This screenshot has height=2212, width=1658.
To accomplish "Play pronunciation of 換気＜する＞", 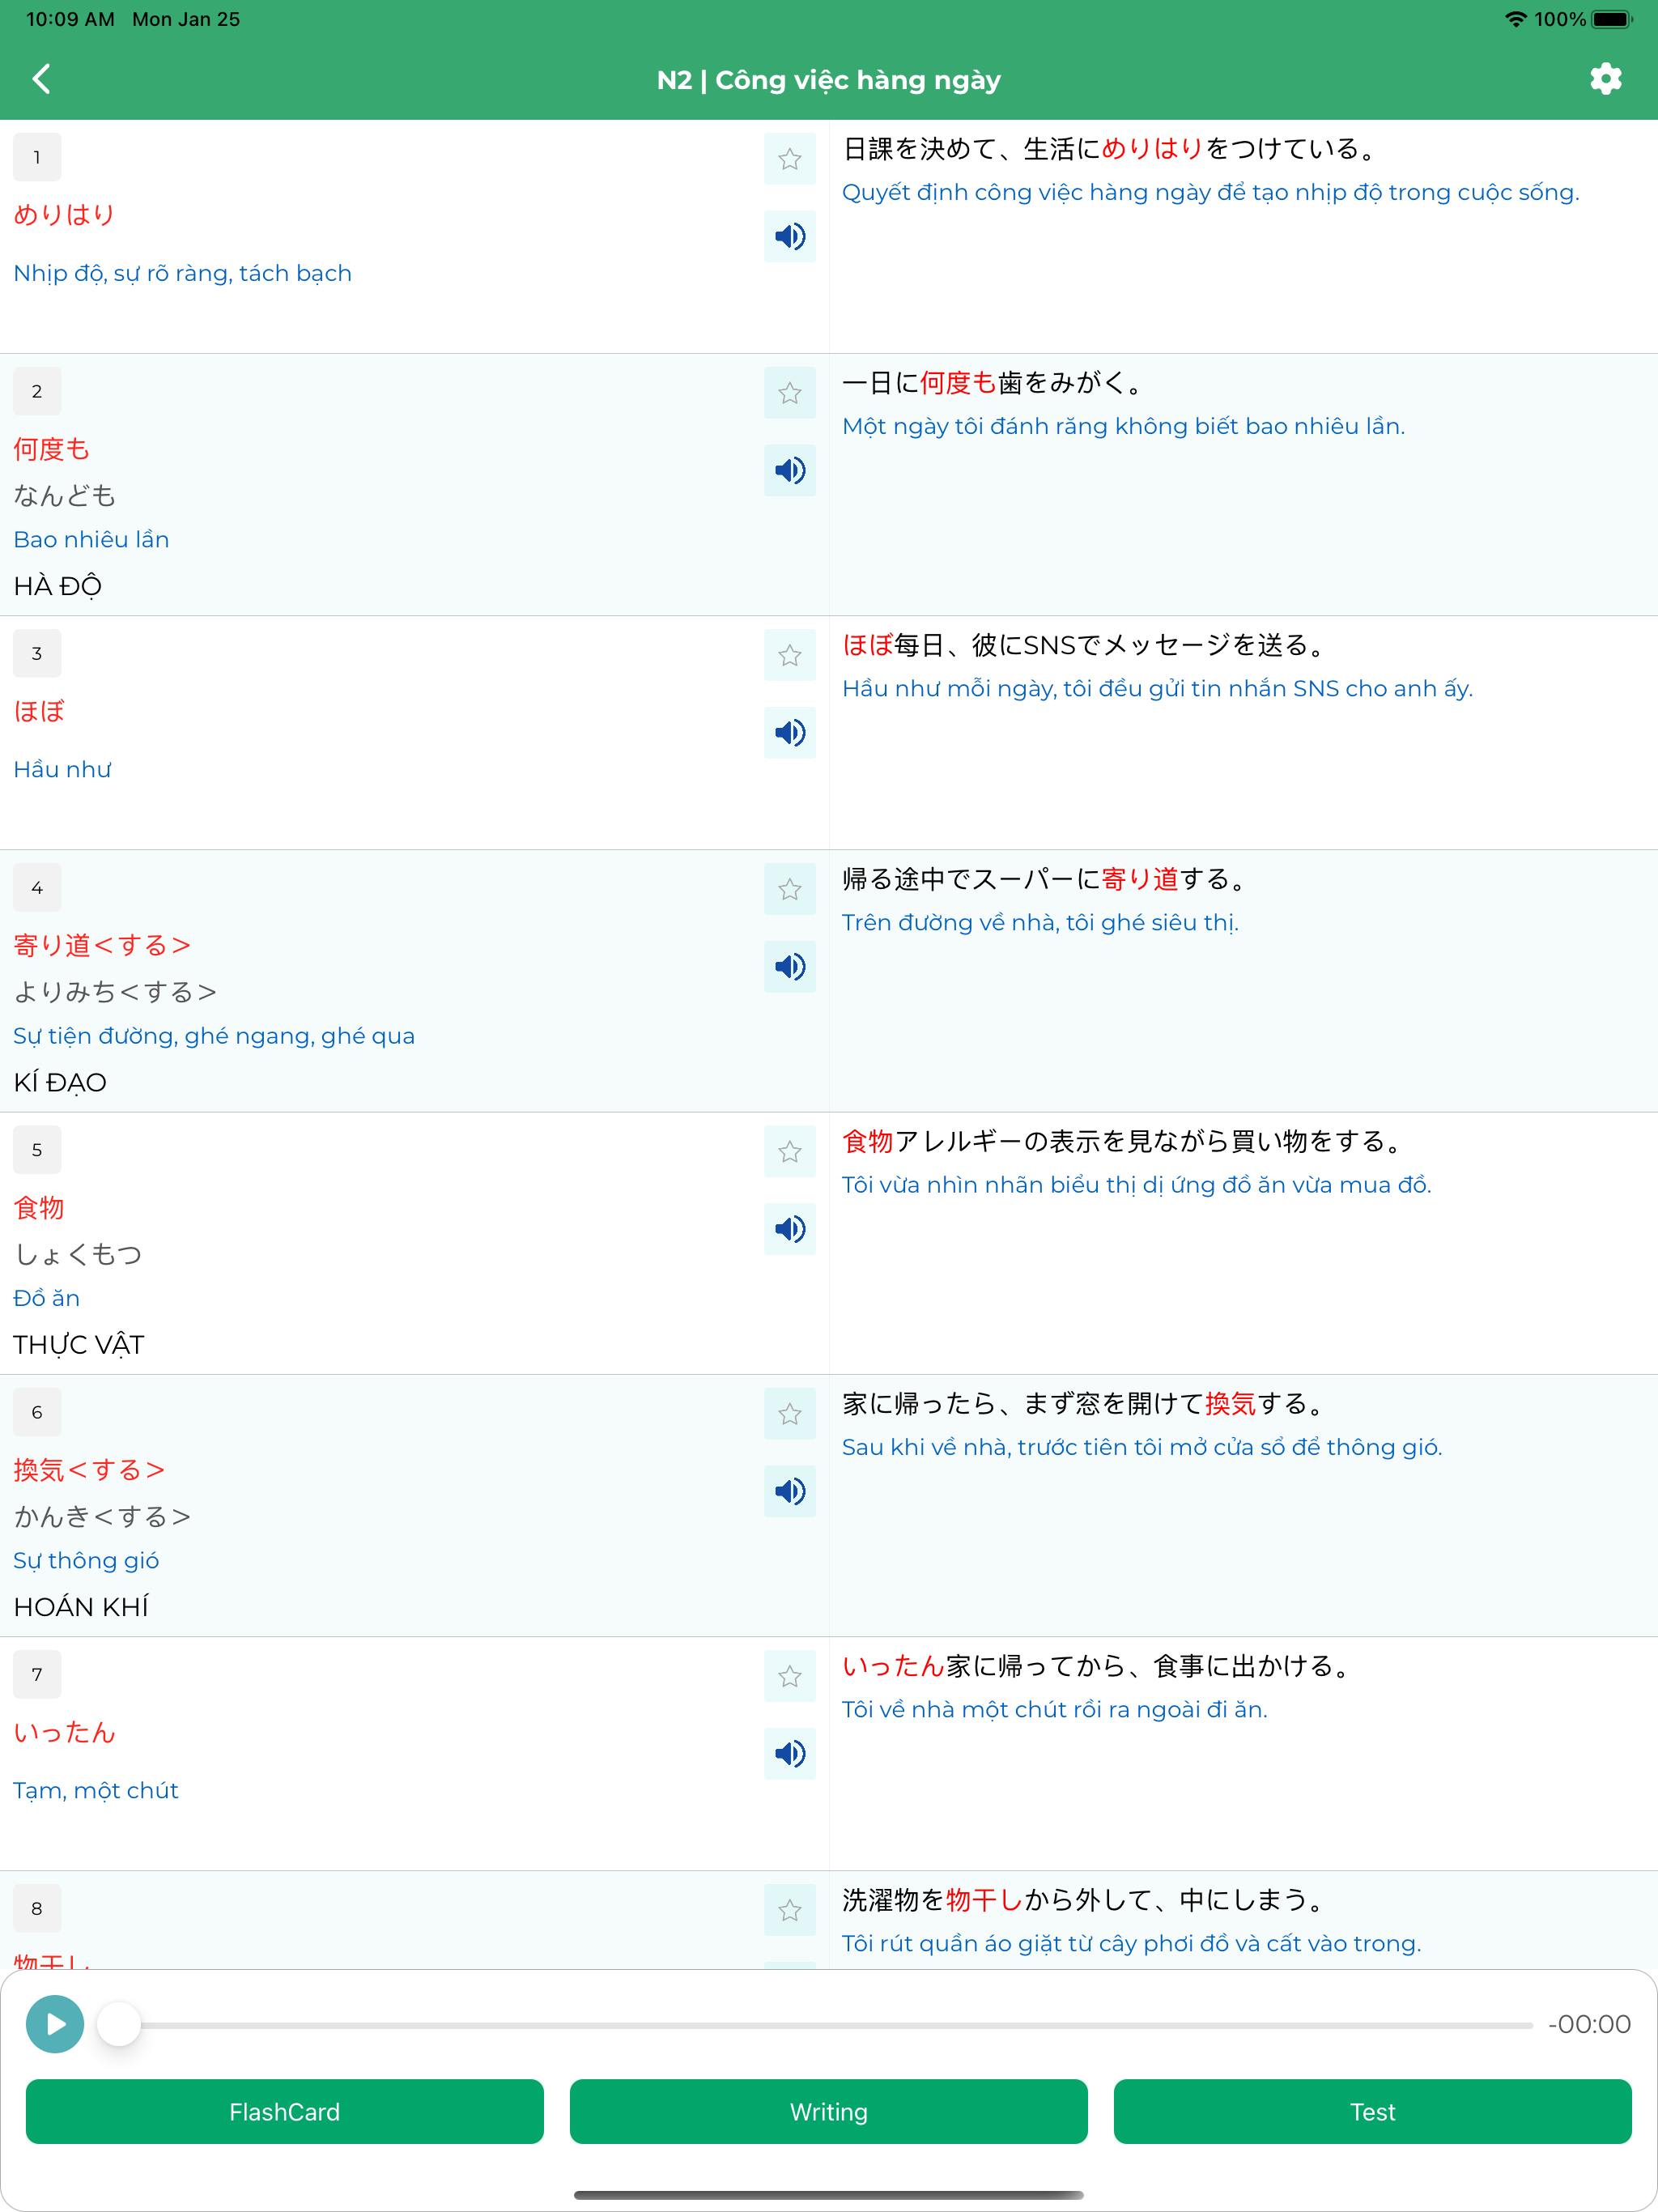I will tap(789, 1491).
